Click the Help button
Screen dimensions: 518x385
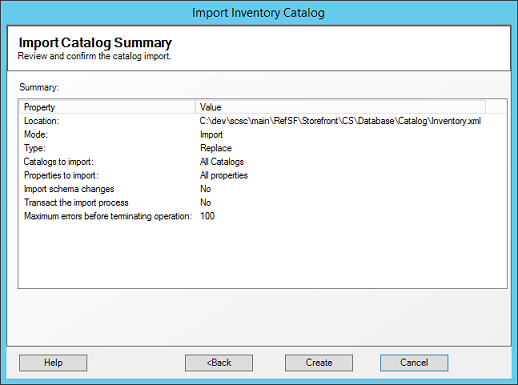pos(53,363)
